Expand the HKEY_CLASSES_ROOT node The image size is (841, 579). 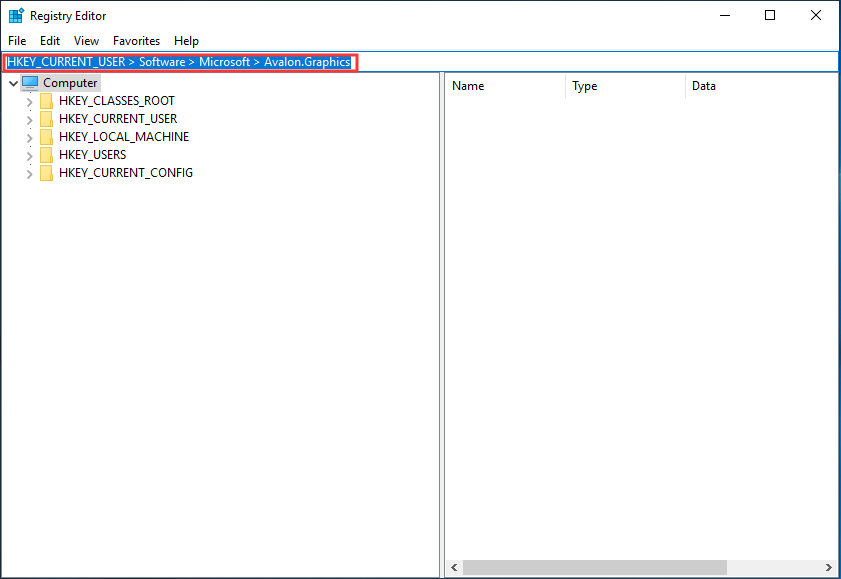click(x=29, y=100)
